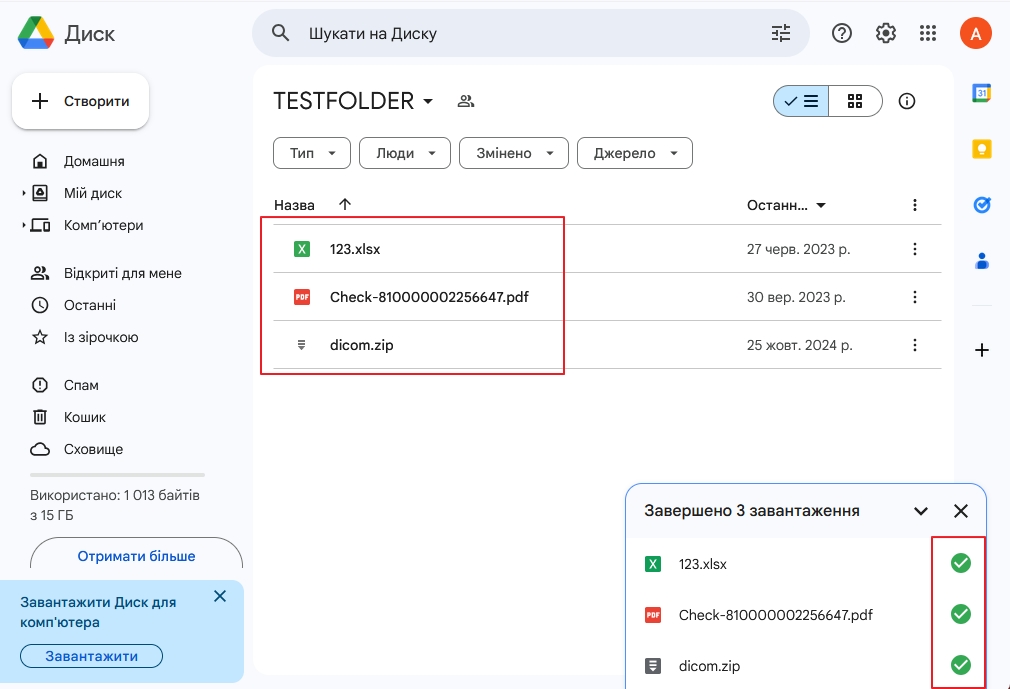Open Google Calendar side panel icon

[982, 93]
